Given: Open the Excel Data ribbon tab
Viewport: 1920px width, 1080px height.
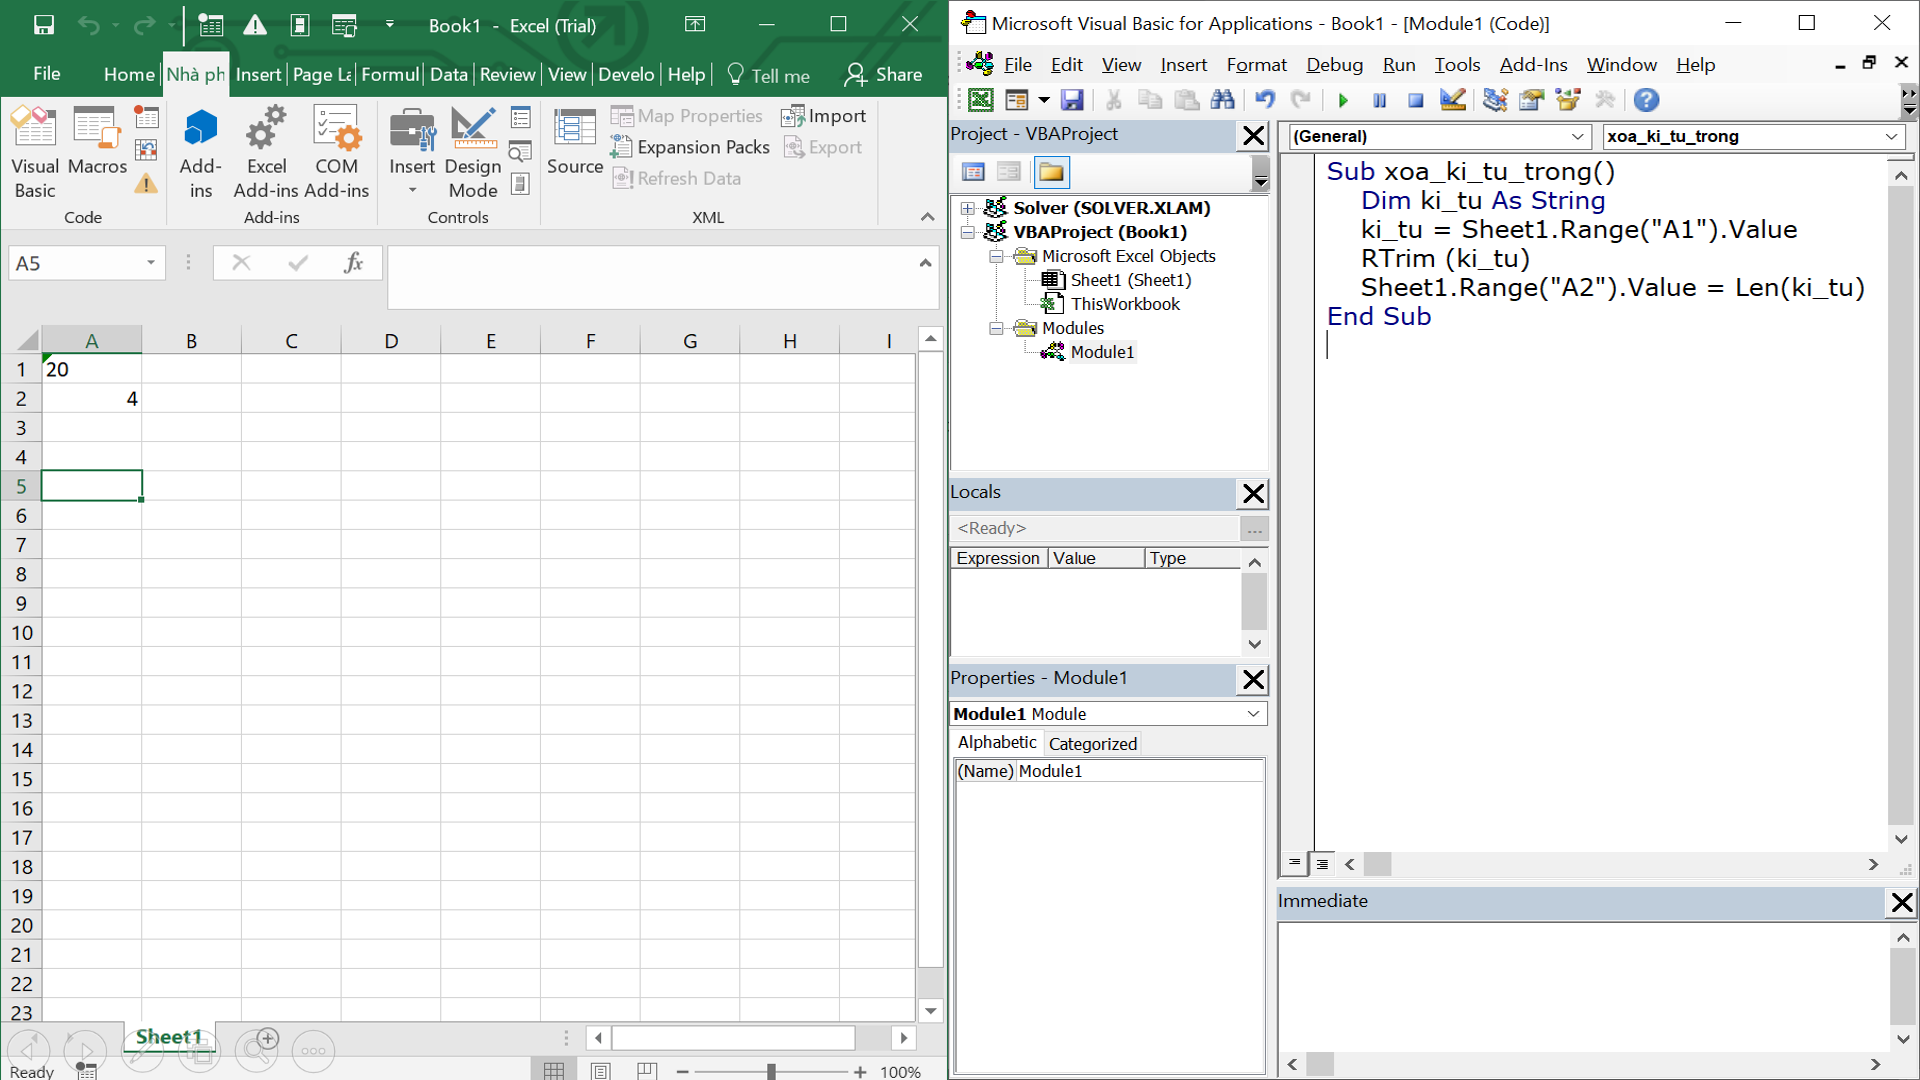Looking at the screenshot, I should pos(449,74).
